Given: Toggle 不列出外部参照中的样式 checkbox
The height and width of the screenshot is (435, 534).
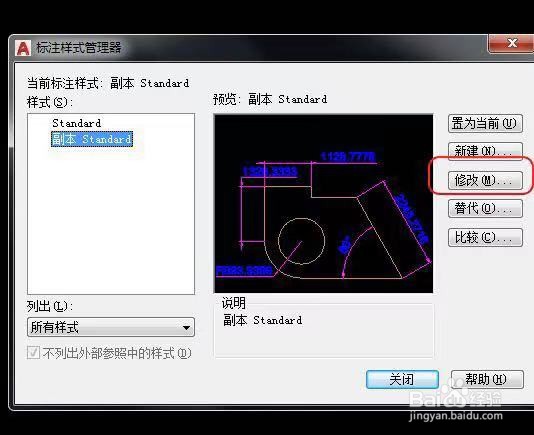Looking at the screenshot, I should pos(33,353).
